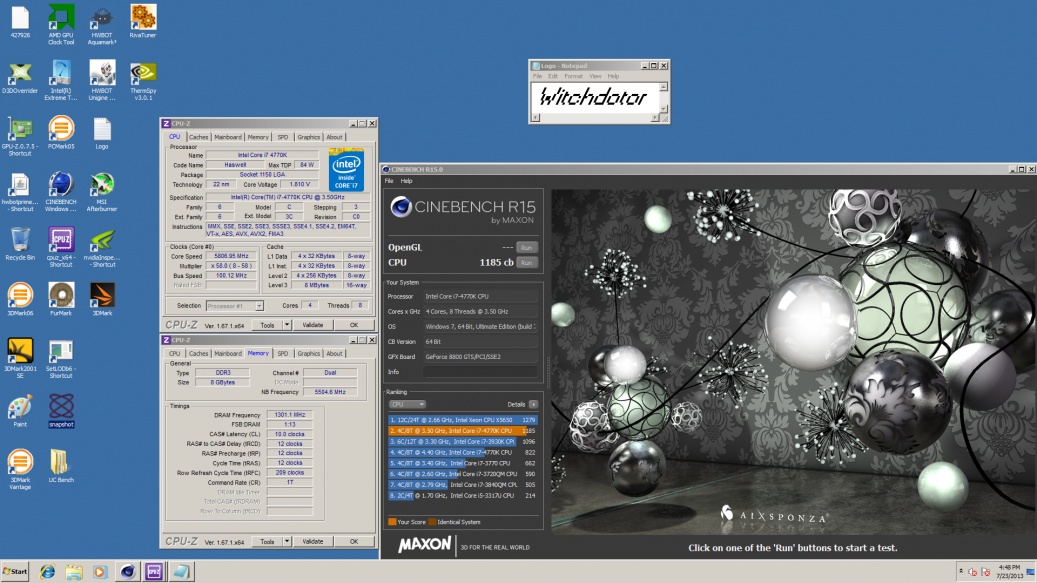Toggle the Details arrow in the Ranking panel
The image size is (1037, 583).
[533, 404]
